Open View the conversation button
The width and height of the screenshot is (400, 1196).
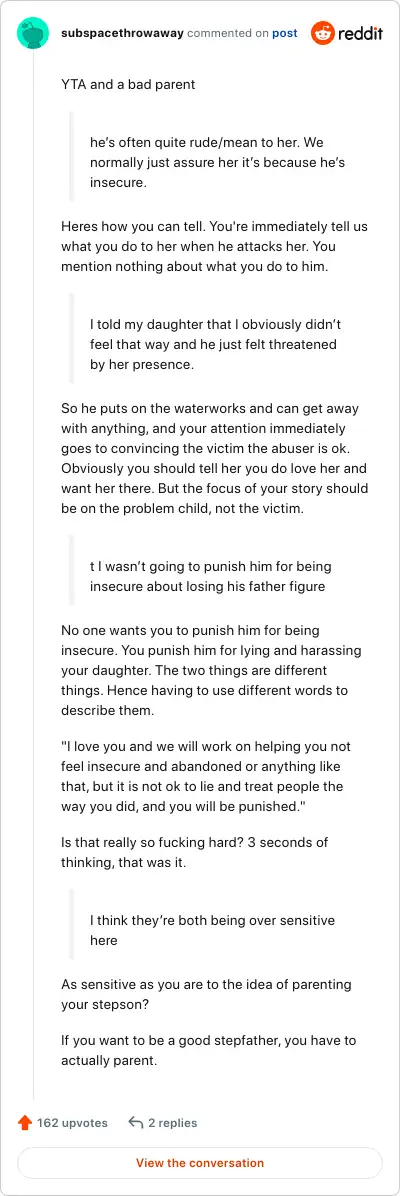click(x=200, y=1163)
